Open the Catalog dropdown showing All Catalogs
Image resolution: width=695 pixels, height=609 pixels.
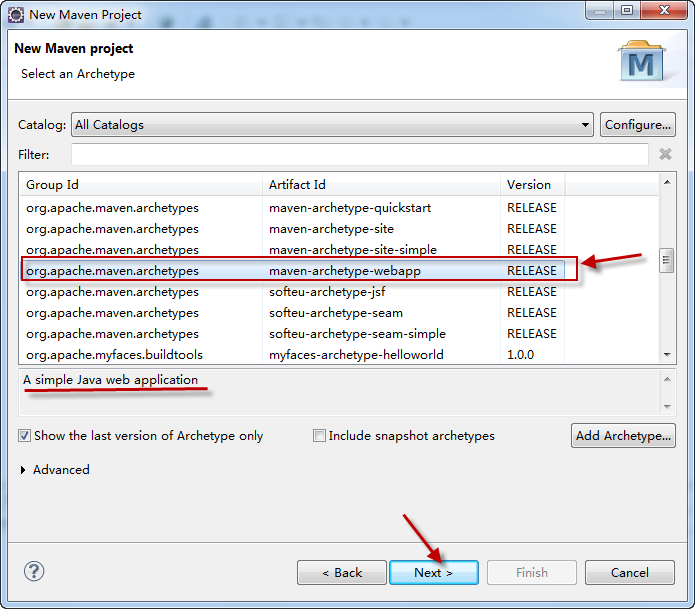(332, 125)
